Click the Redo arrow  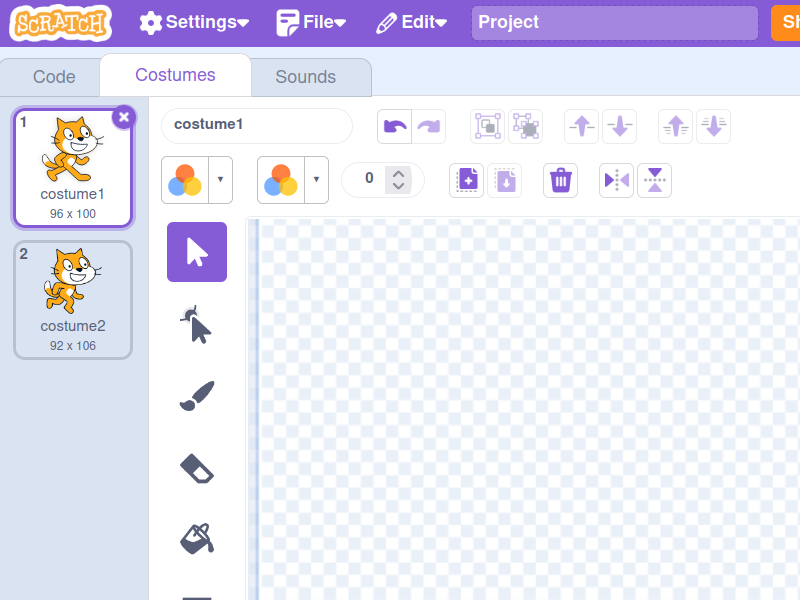click(x=429, y=126)
